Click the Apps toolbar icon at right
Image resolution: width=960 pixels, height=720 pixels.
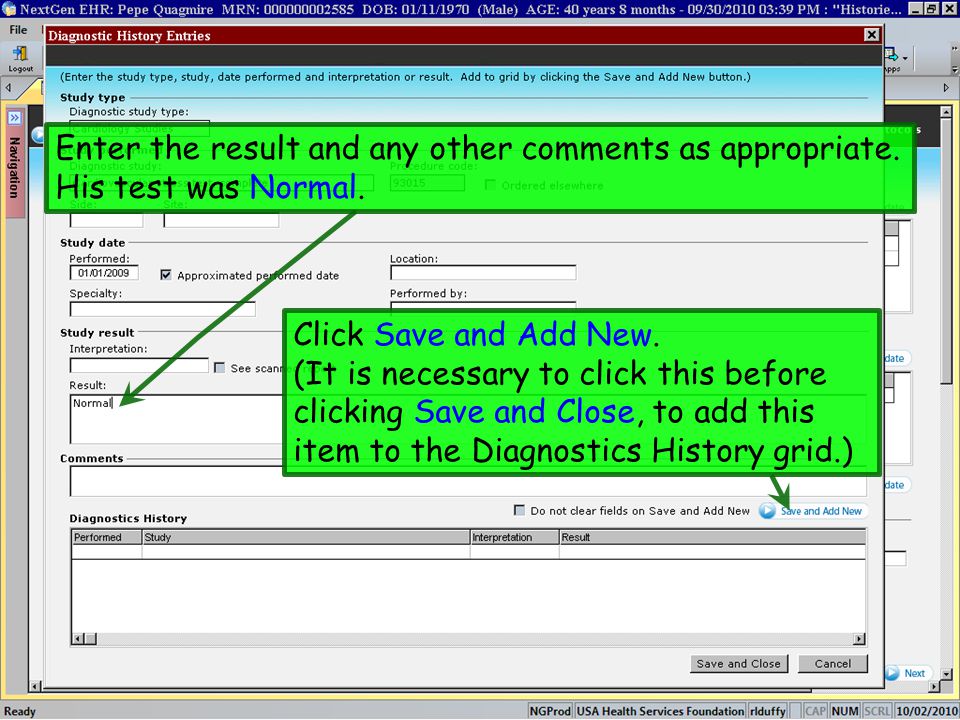tap(891, 59)
